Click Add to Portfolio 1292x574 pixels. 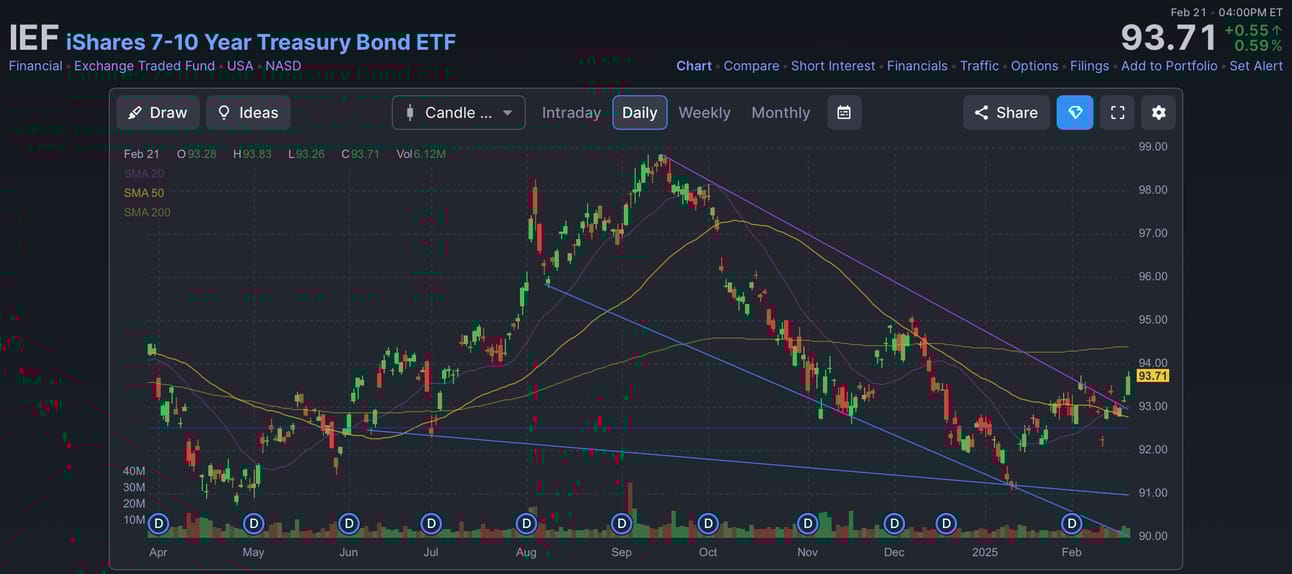(1169, 66)
